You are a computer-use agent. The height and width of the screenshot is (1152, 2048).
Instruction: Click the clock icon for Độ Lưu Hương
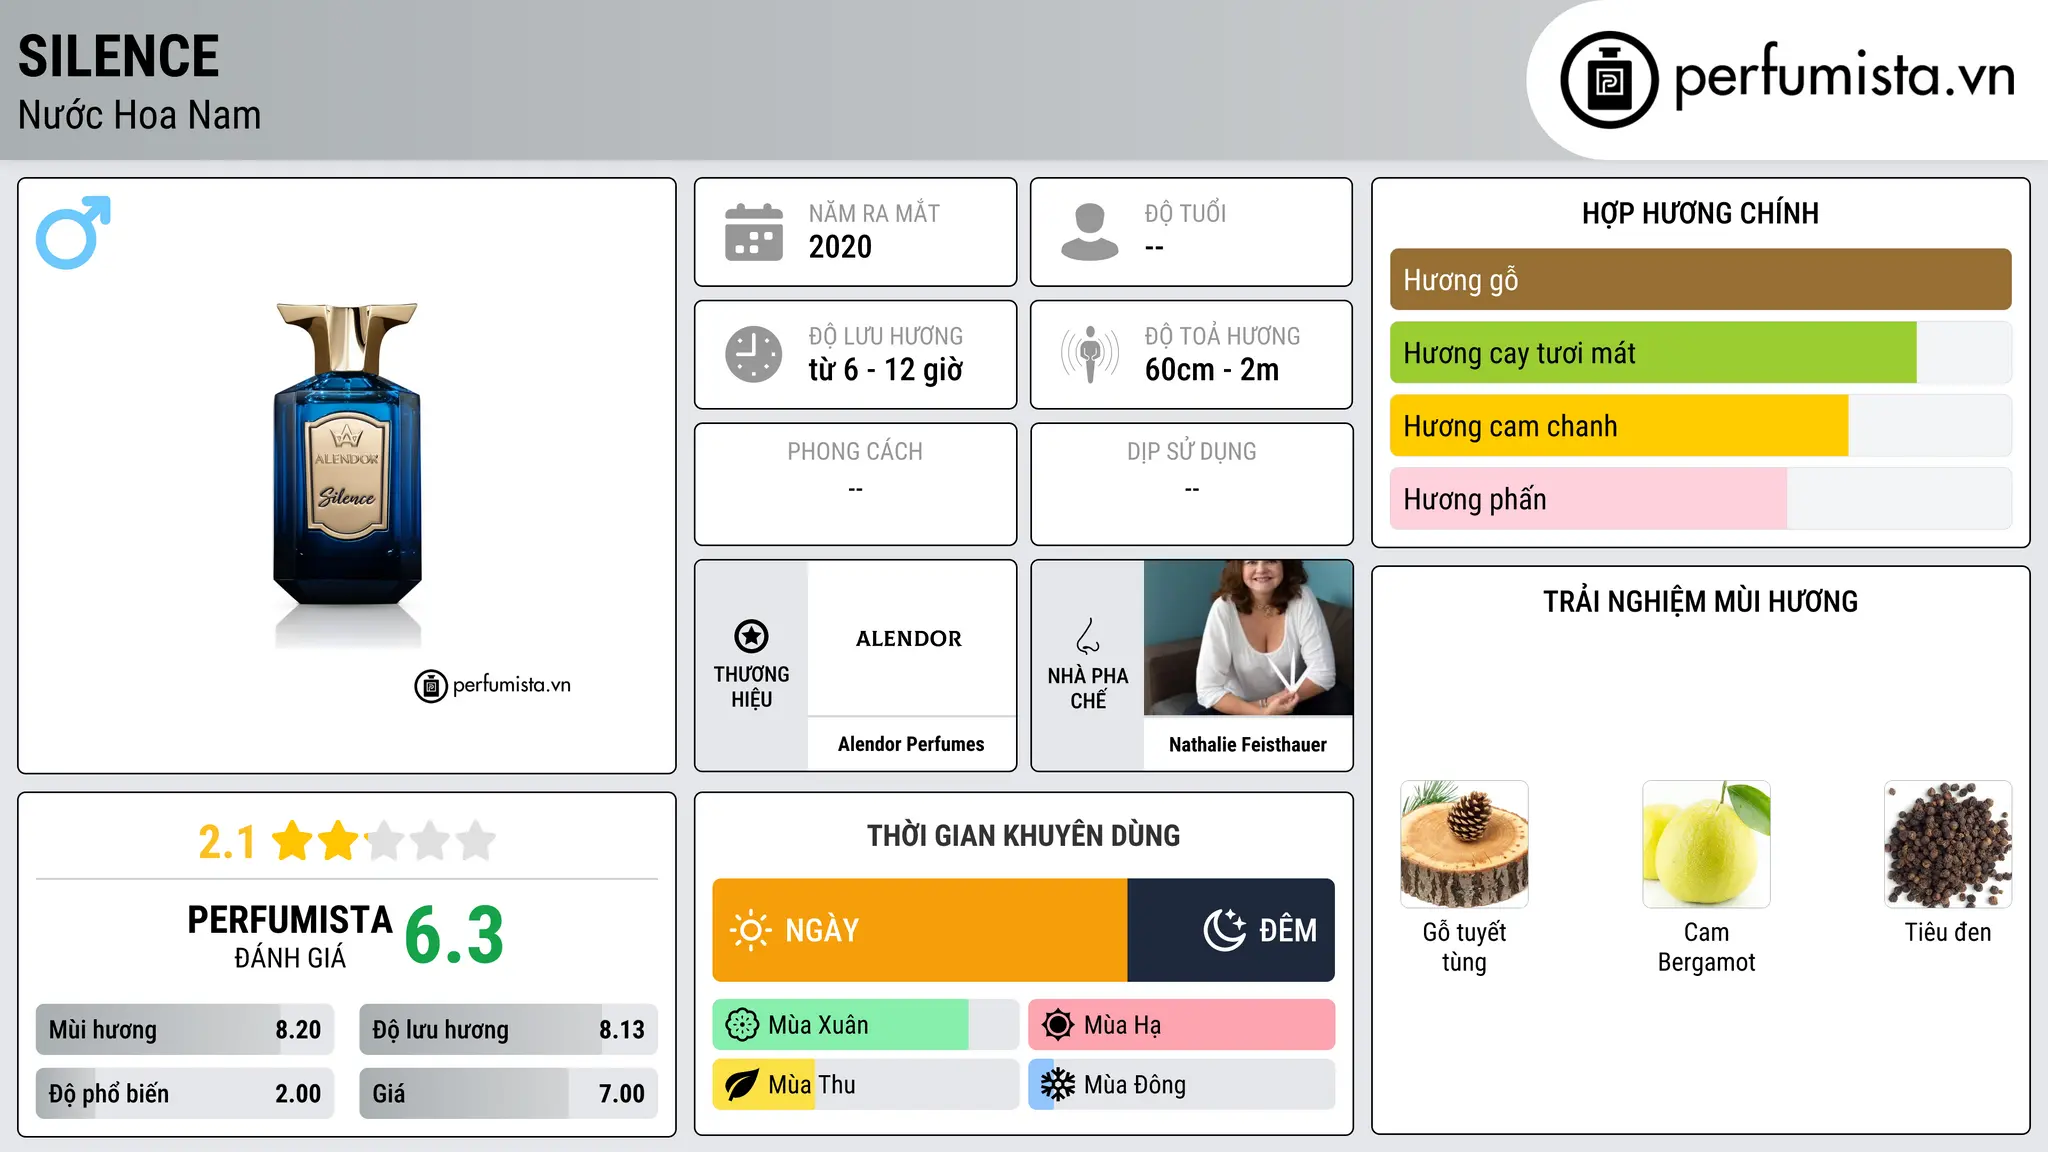[754, 354]
